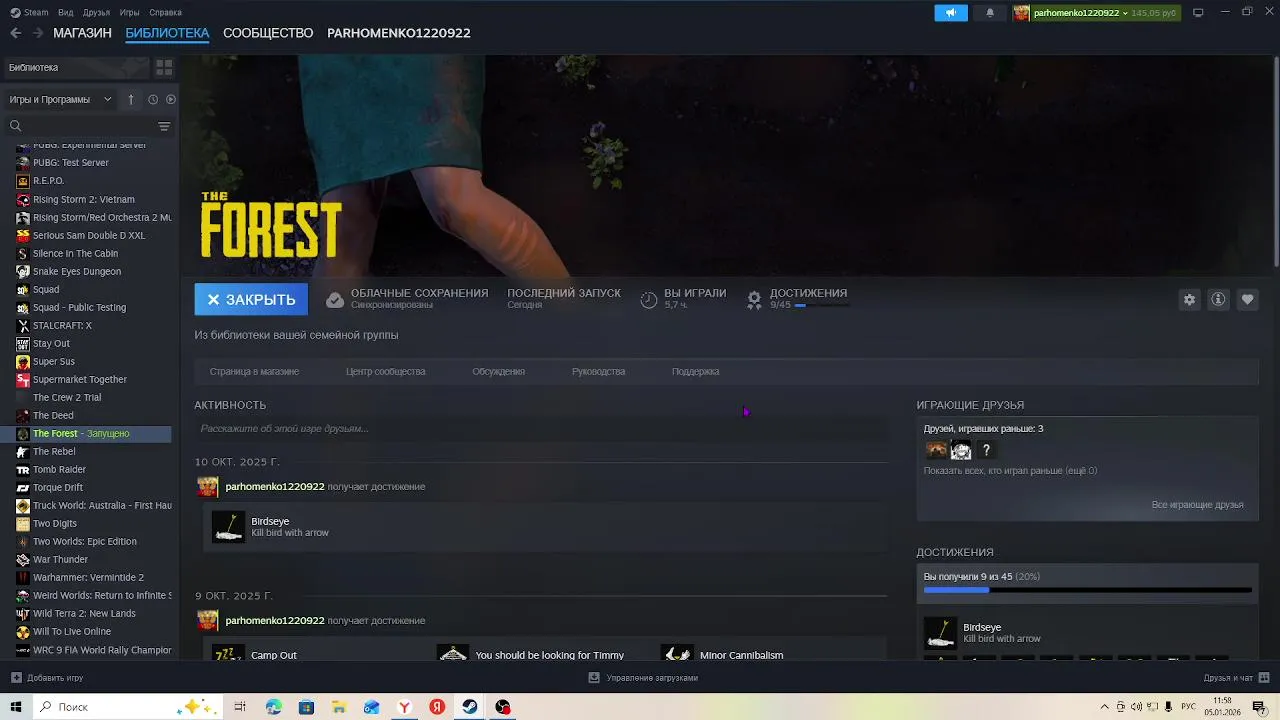Open Windows Start menu
This screenshot has height=720, width=1280.
16,707
